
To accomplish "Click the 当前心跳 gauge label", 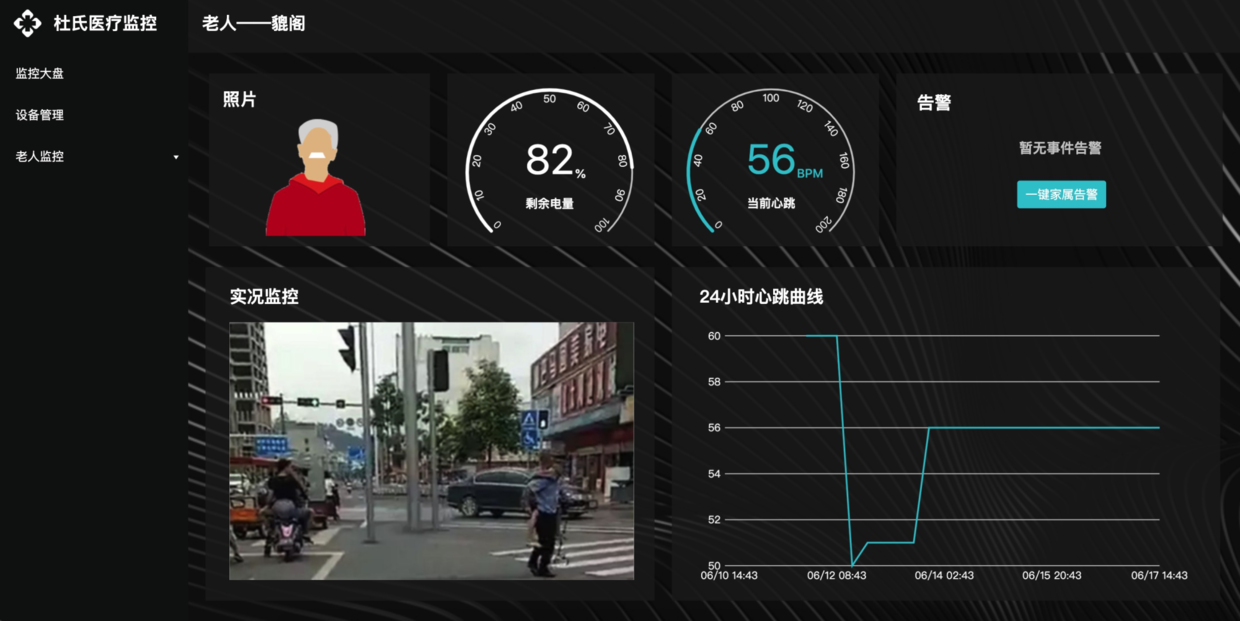I will (771, 203).
